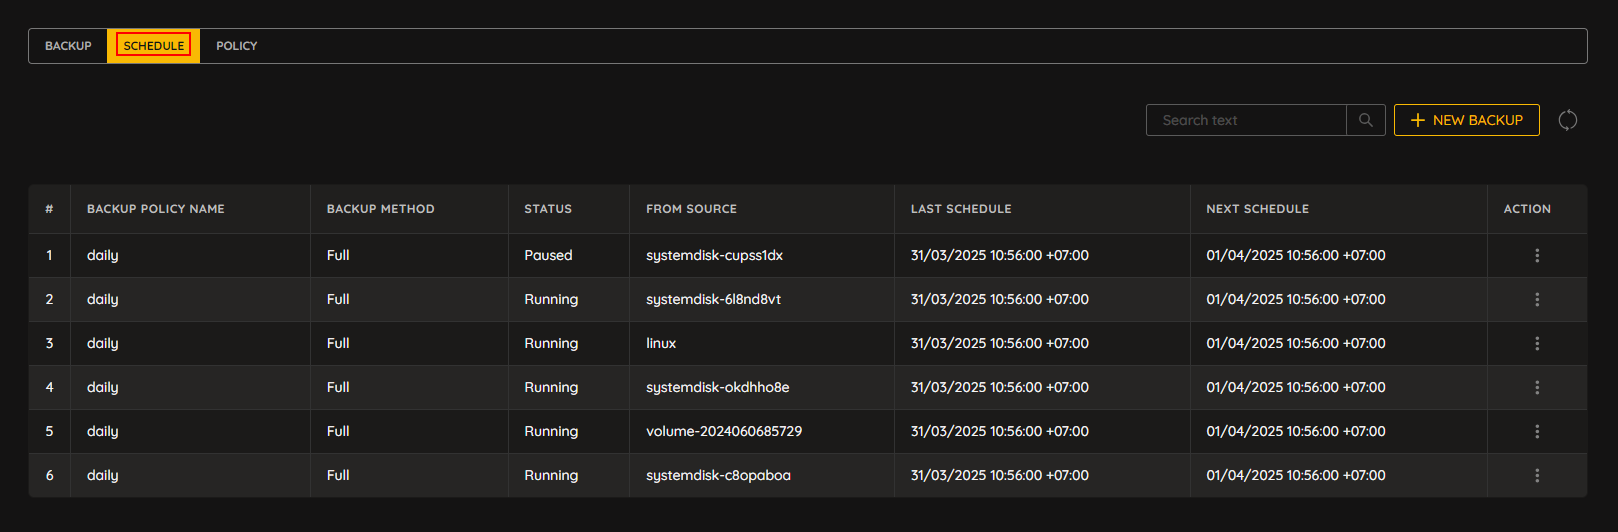Refresh the schedule list with the circular arrows icon

point(1568,120)
